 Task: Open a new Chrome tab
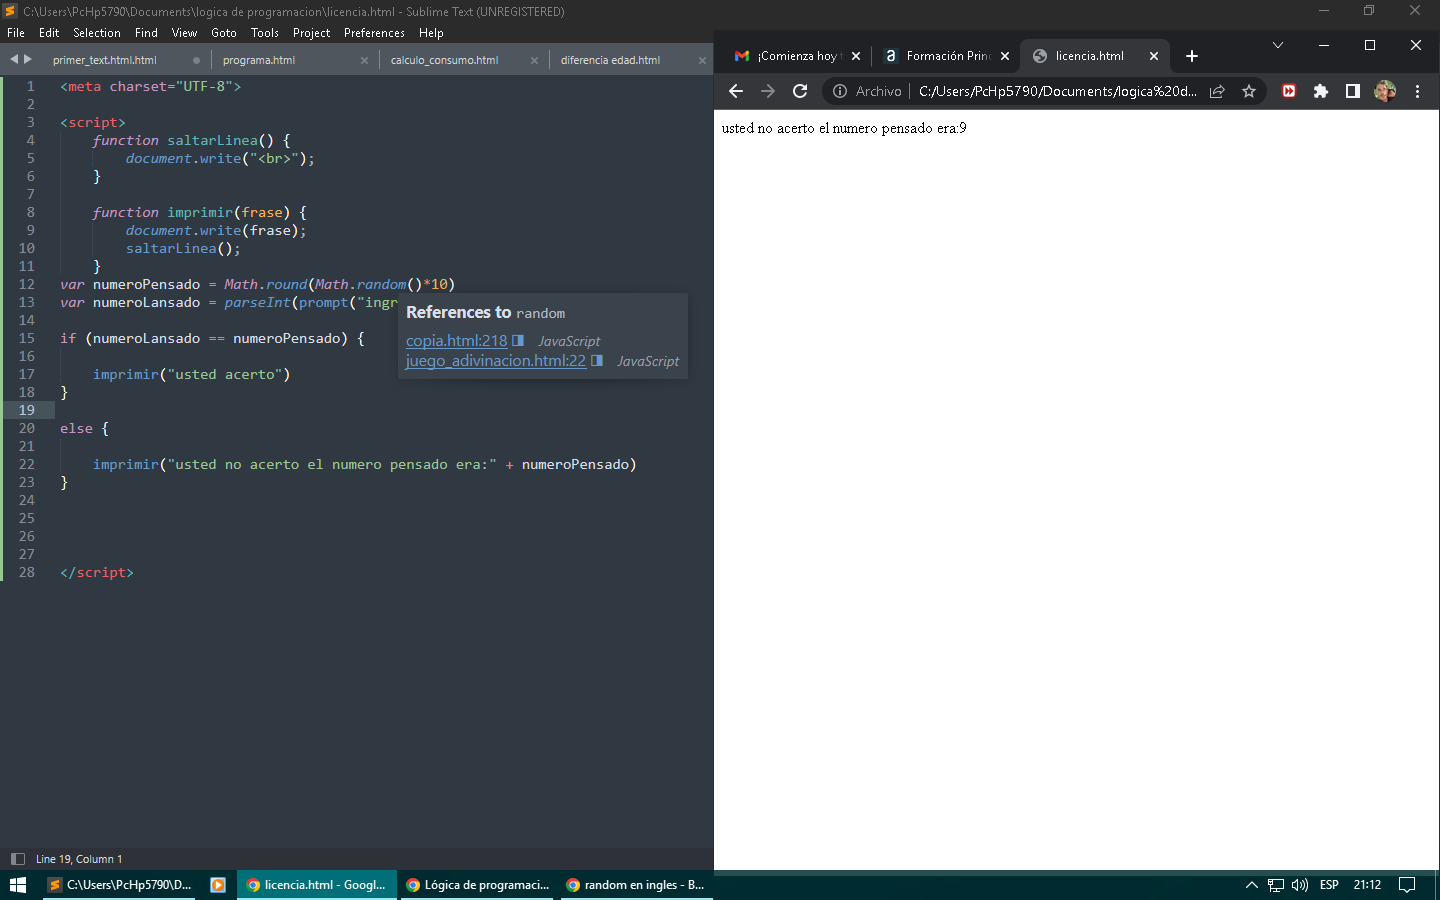[x=1192, y=56]
